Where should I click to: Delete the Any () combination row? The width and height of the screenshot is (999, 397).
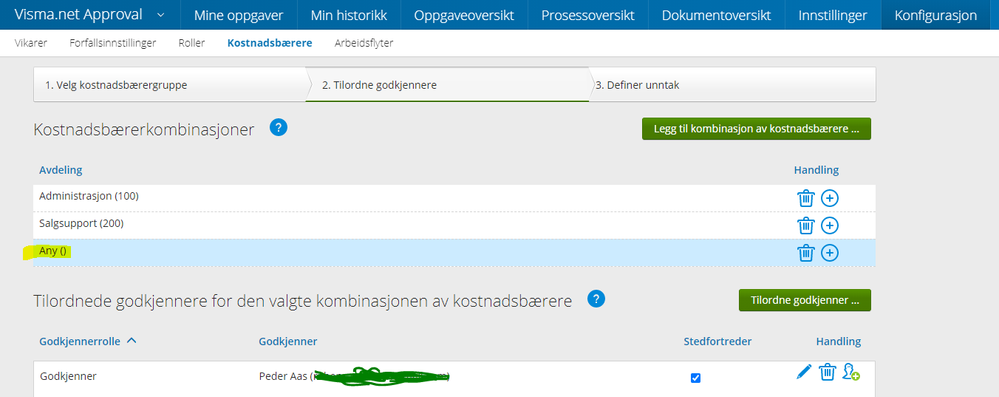pos(806,253)
